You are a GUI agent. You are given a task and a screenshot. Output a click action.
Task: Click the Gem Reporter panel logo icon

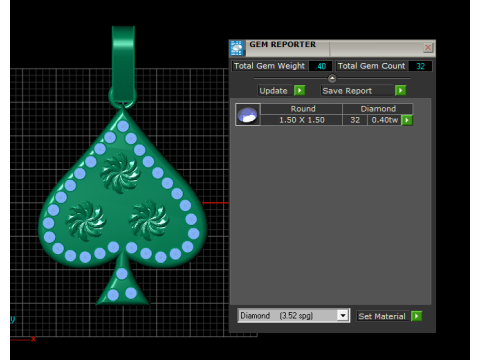click(x=237, y=48)
